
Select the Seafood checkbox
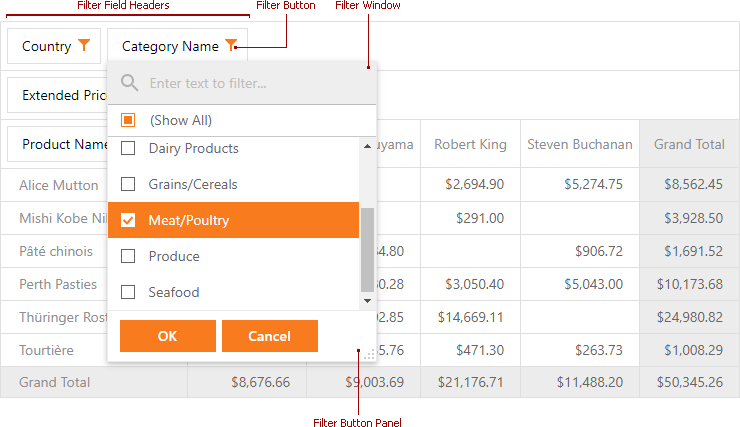click(128, 292)
